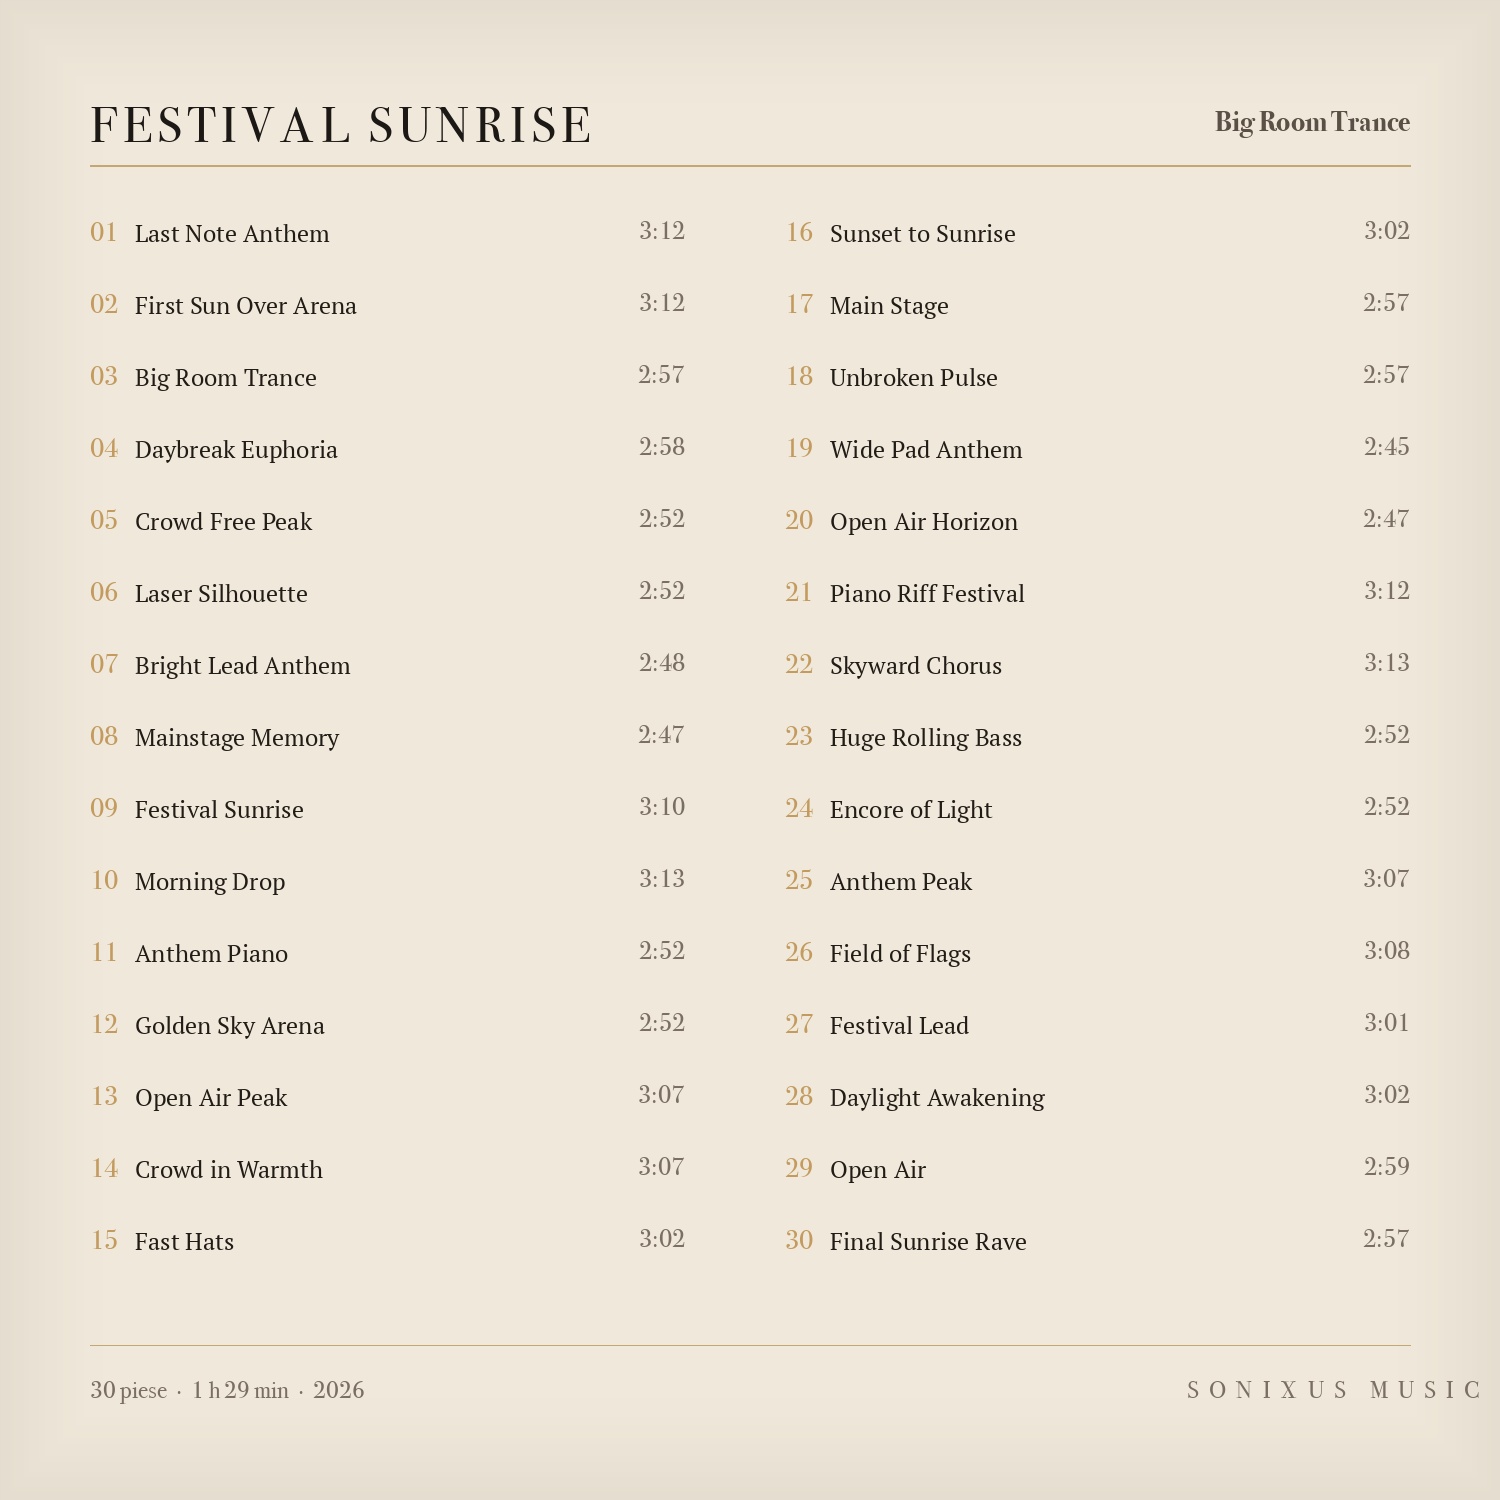The image size is (1500, 1500).
Task: Click the "2:48" duration of Bright Lead Anthem
Action: click(662, 663)
